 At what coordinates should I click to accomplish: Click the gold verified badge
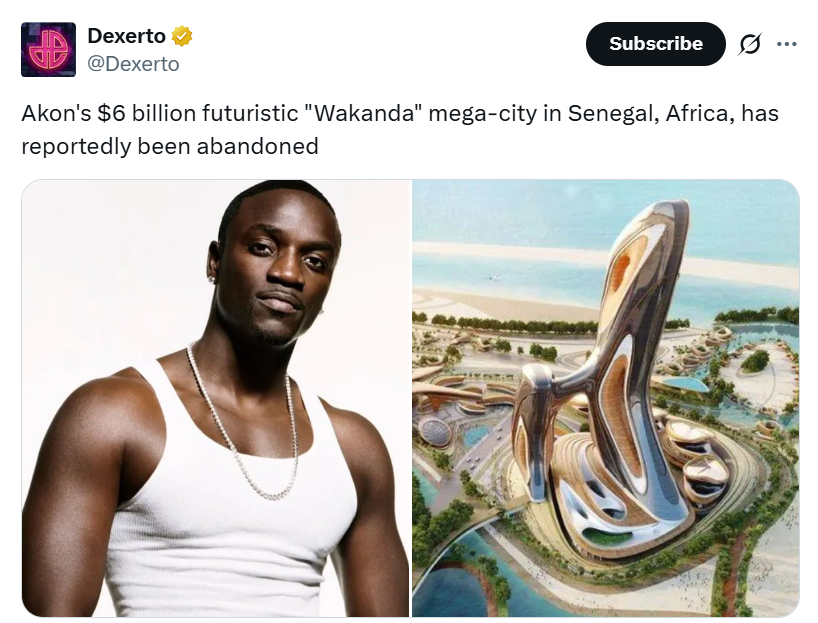point(182,36)
